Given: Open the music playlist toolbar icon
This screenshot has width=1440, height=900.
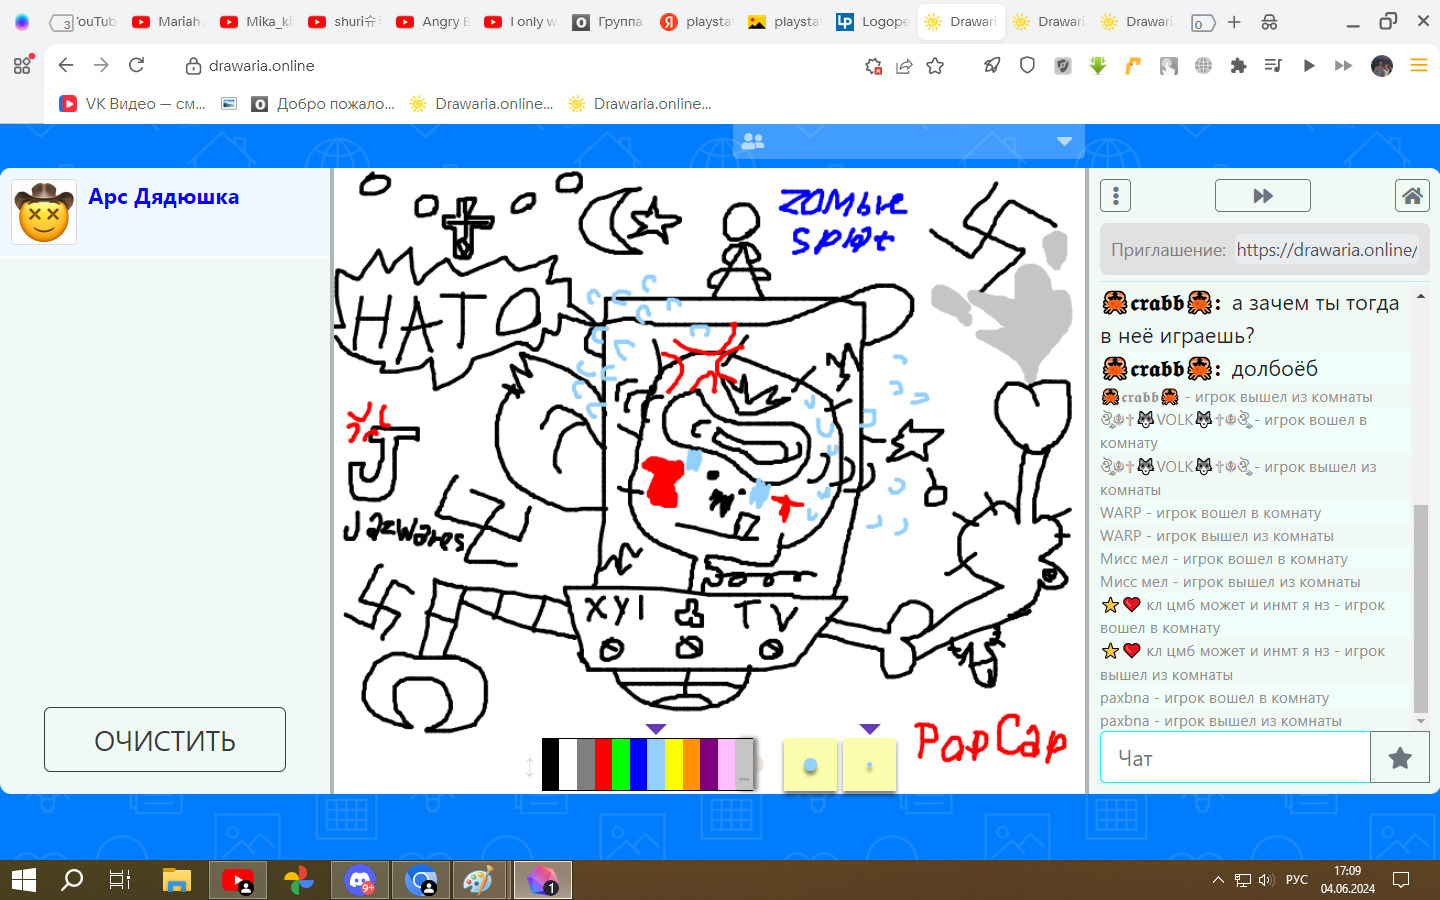Looking at the screenshot, I should click(x=1273, y=66).
